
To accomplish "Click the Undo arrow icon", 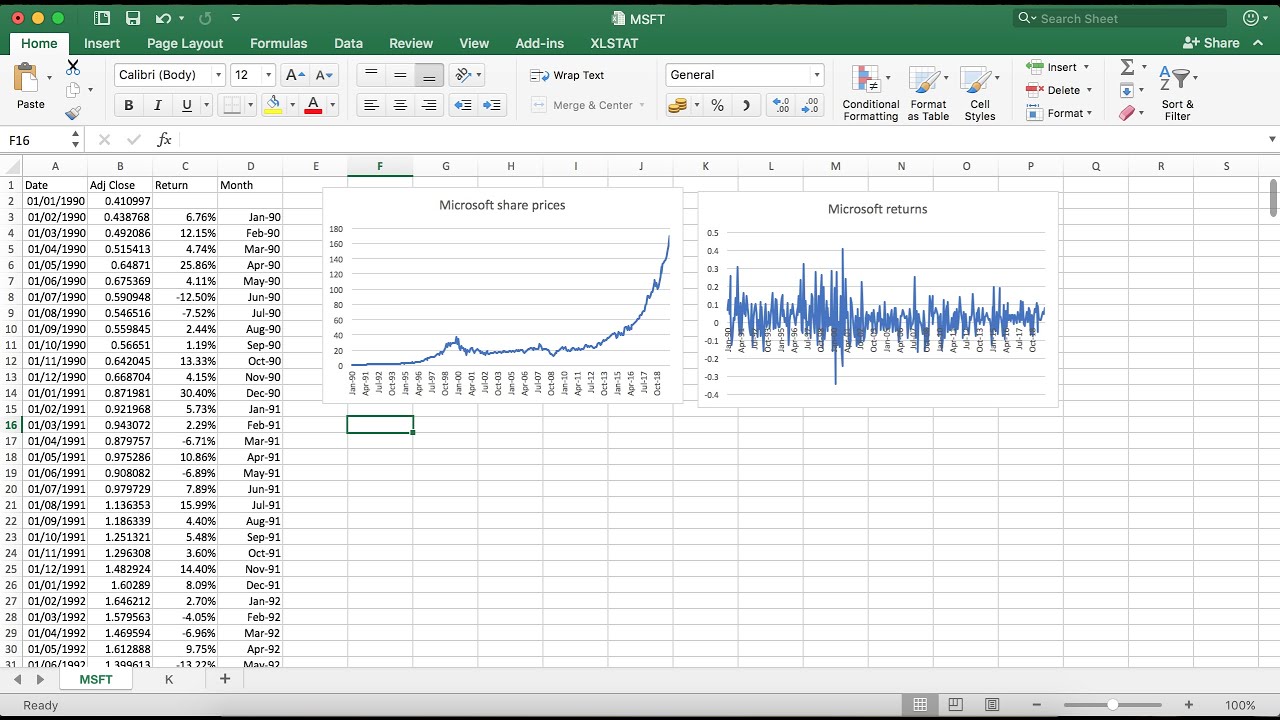I will pyautogui.click(x=163, y=18).
